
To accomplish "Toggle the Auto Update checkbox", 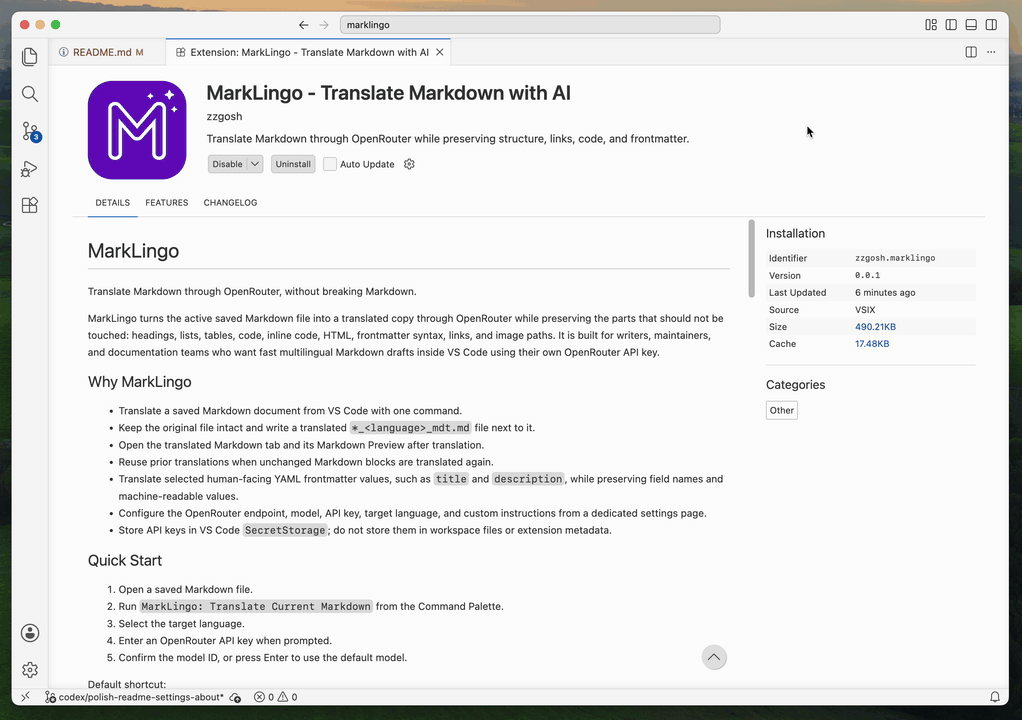I will click(330, 164).
